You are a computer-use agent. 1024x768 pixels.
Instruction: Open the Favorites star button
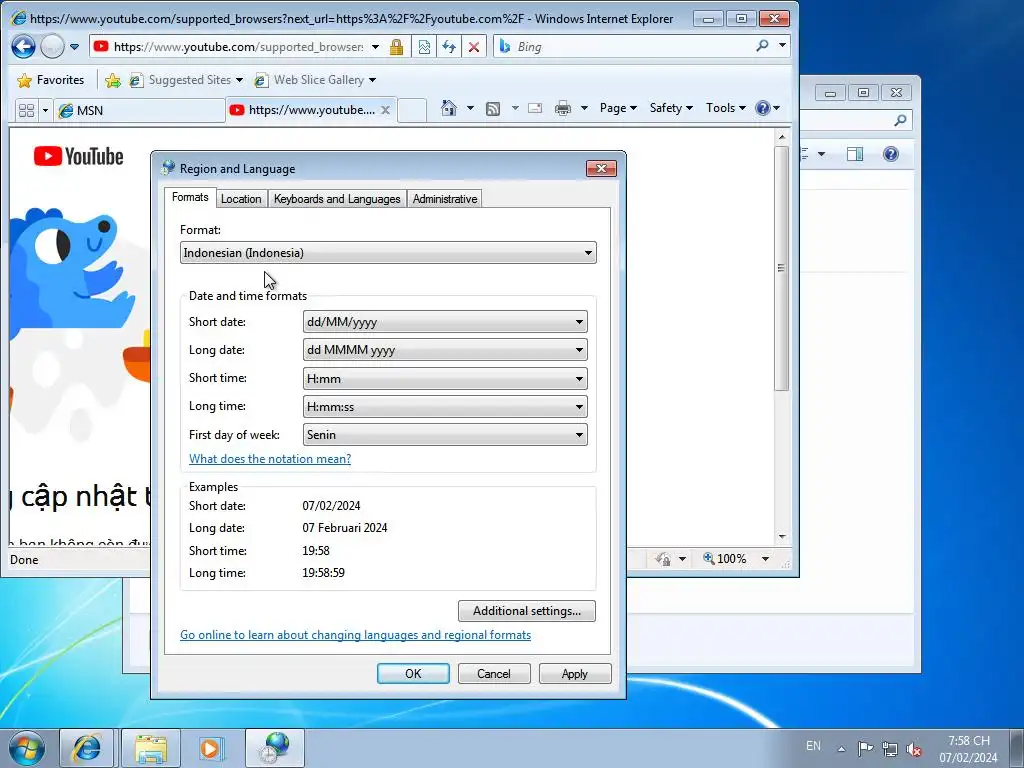click(x=51, y=80)
